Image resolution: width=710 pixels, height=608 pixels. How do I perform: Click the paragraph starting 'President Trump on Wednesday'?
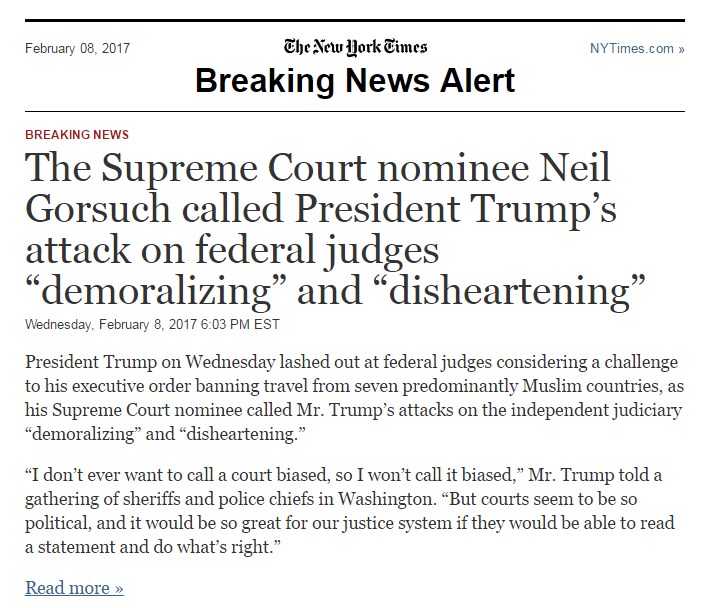point(355,398)
